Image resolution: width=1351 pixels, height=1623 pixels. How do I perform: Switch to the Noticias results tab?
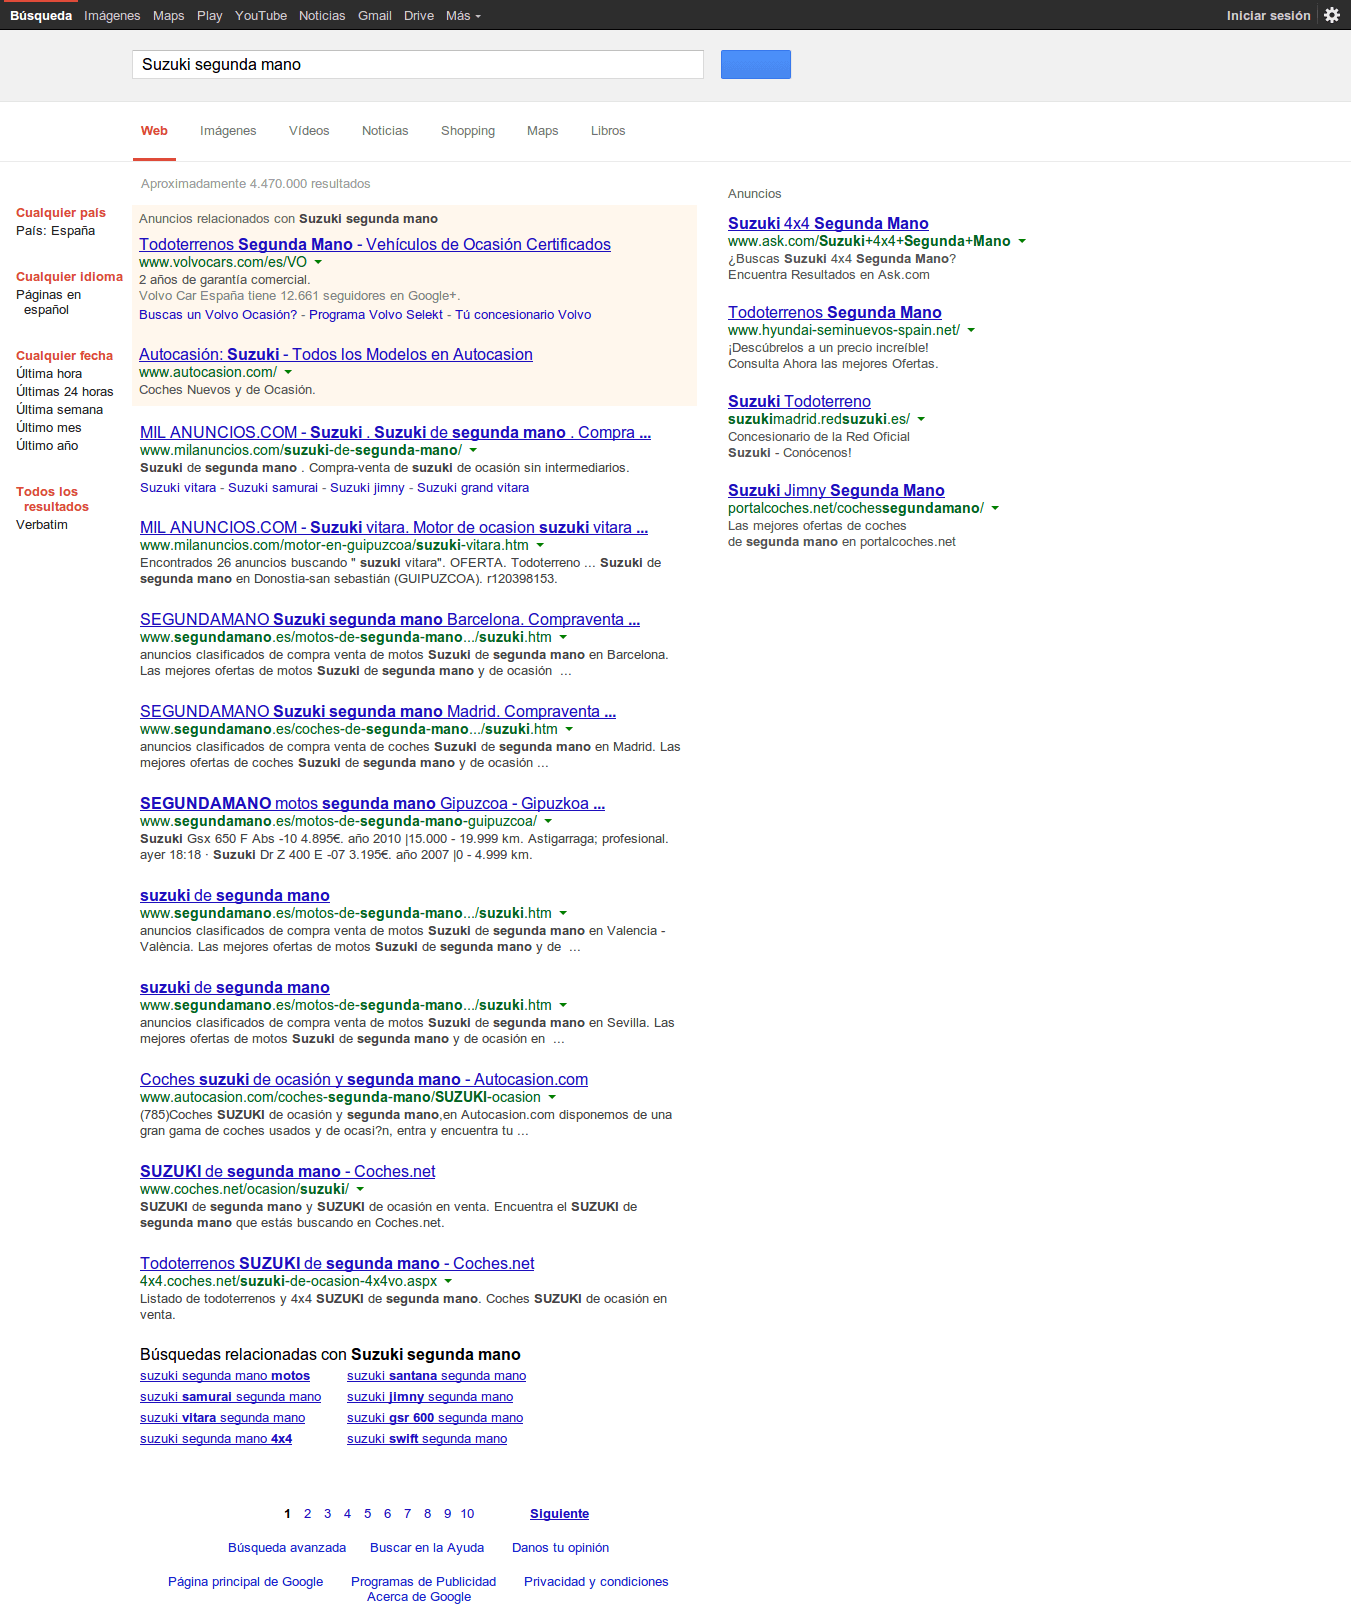point(385,131)
